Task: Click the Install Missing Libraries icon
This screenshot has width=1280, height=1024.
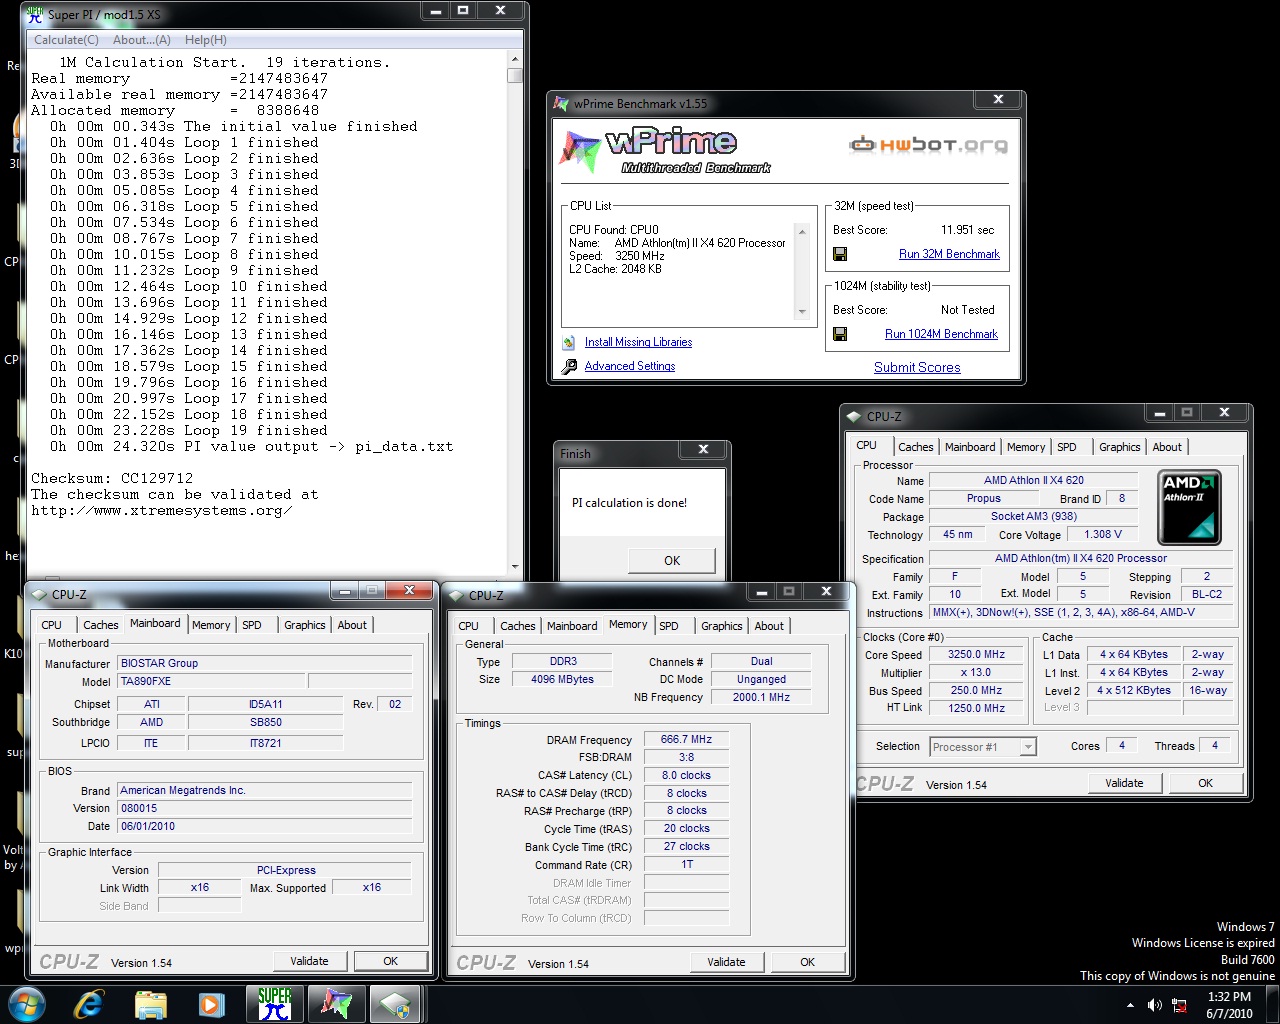Action: point(569,342)
